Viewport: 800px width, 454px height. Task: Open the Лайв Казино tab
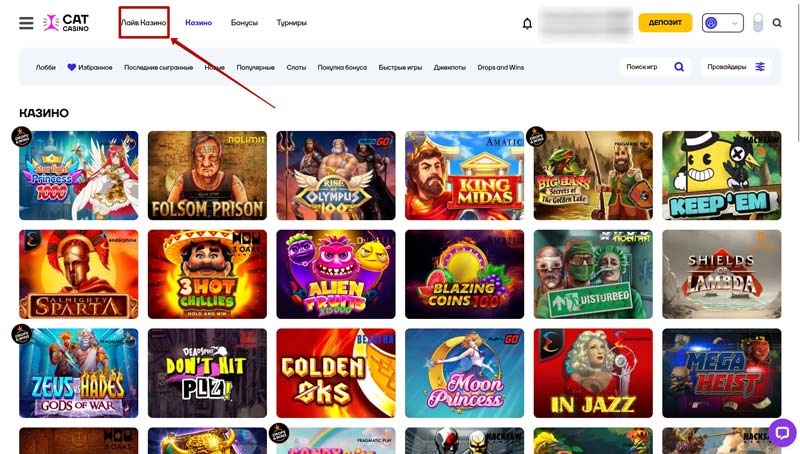coord(144,23)
